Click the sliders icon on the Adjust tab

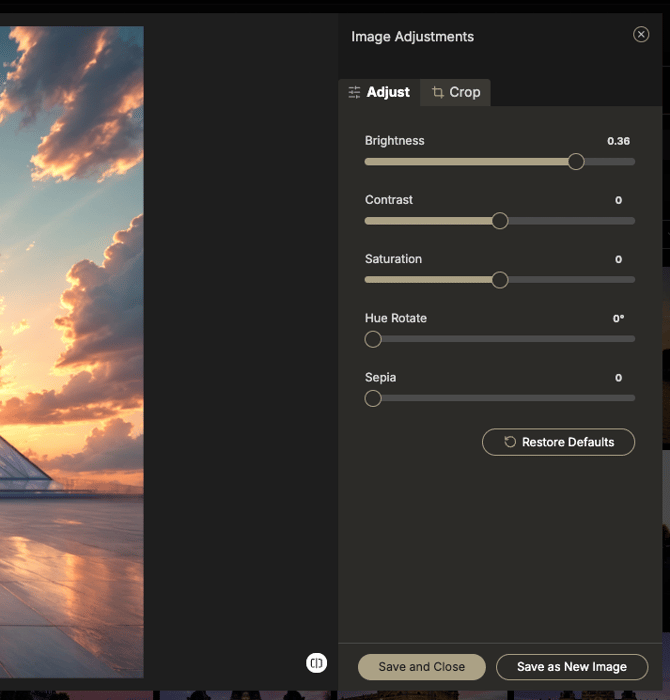coord(354,92)
